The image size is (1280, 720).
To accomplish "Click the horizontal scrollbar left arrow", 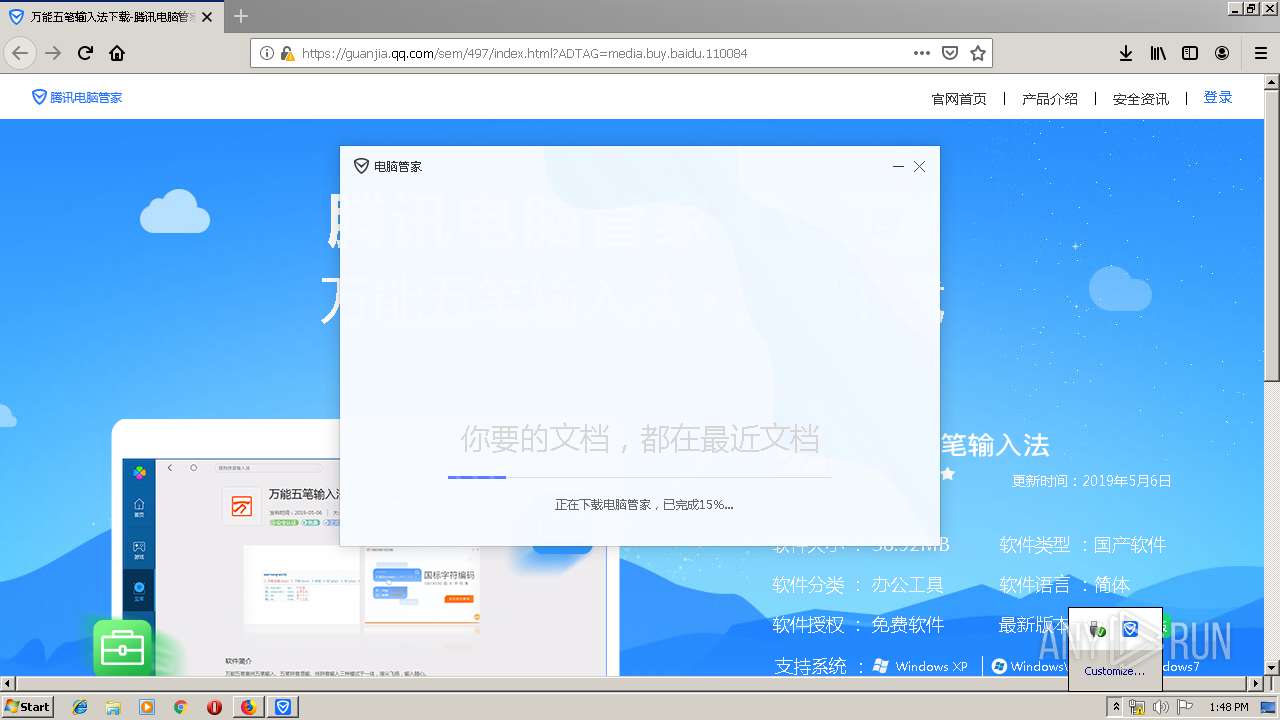I will pyautogui.click(x=7, y=683).
